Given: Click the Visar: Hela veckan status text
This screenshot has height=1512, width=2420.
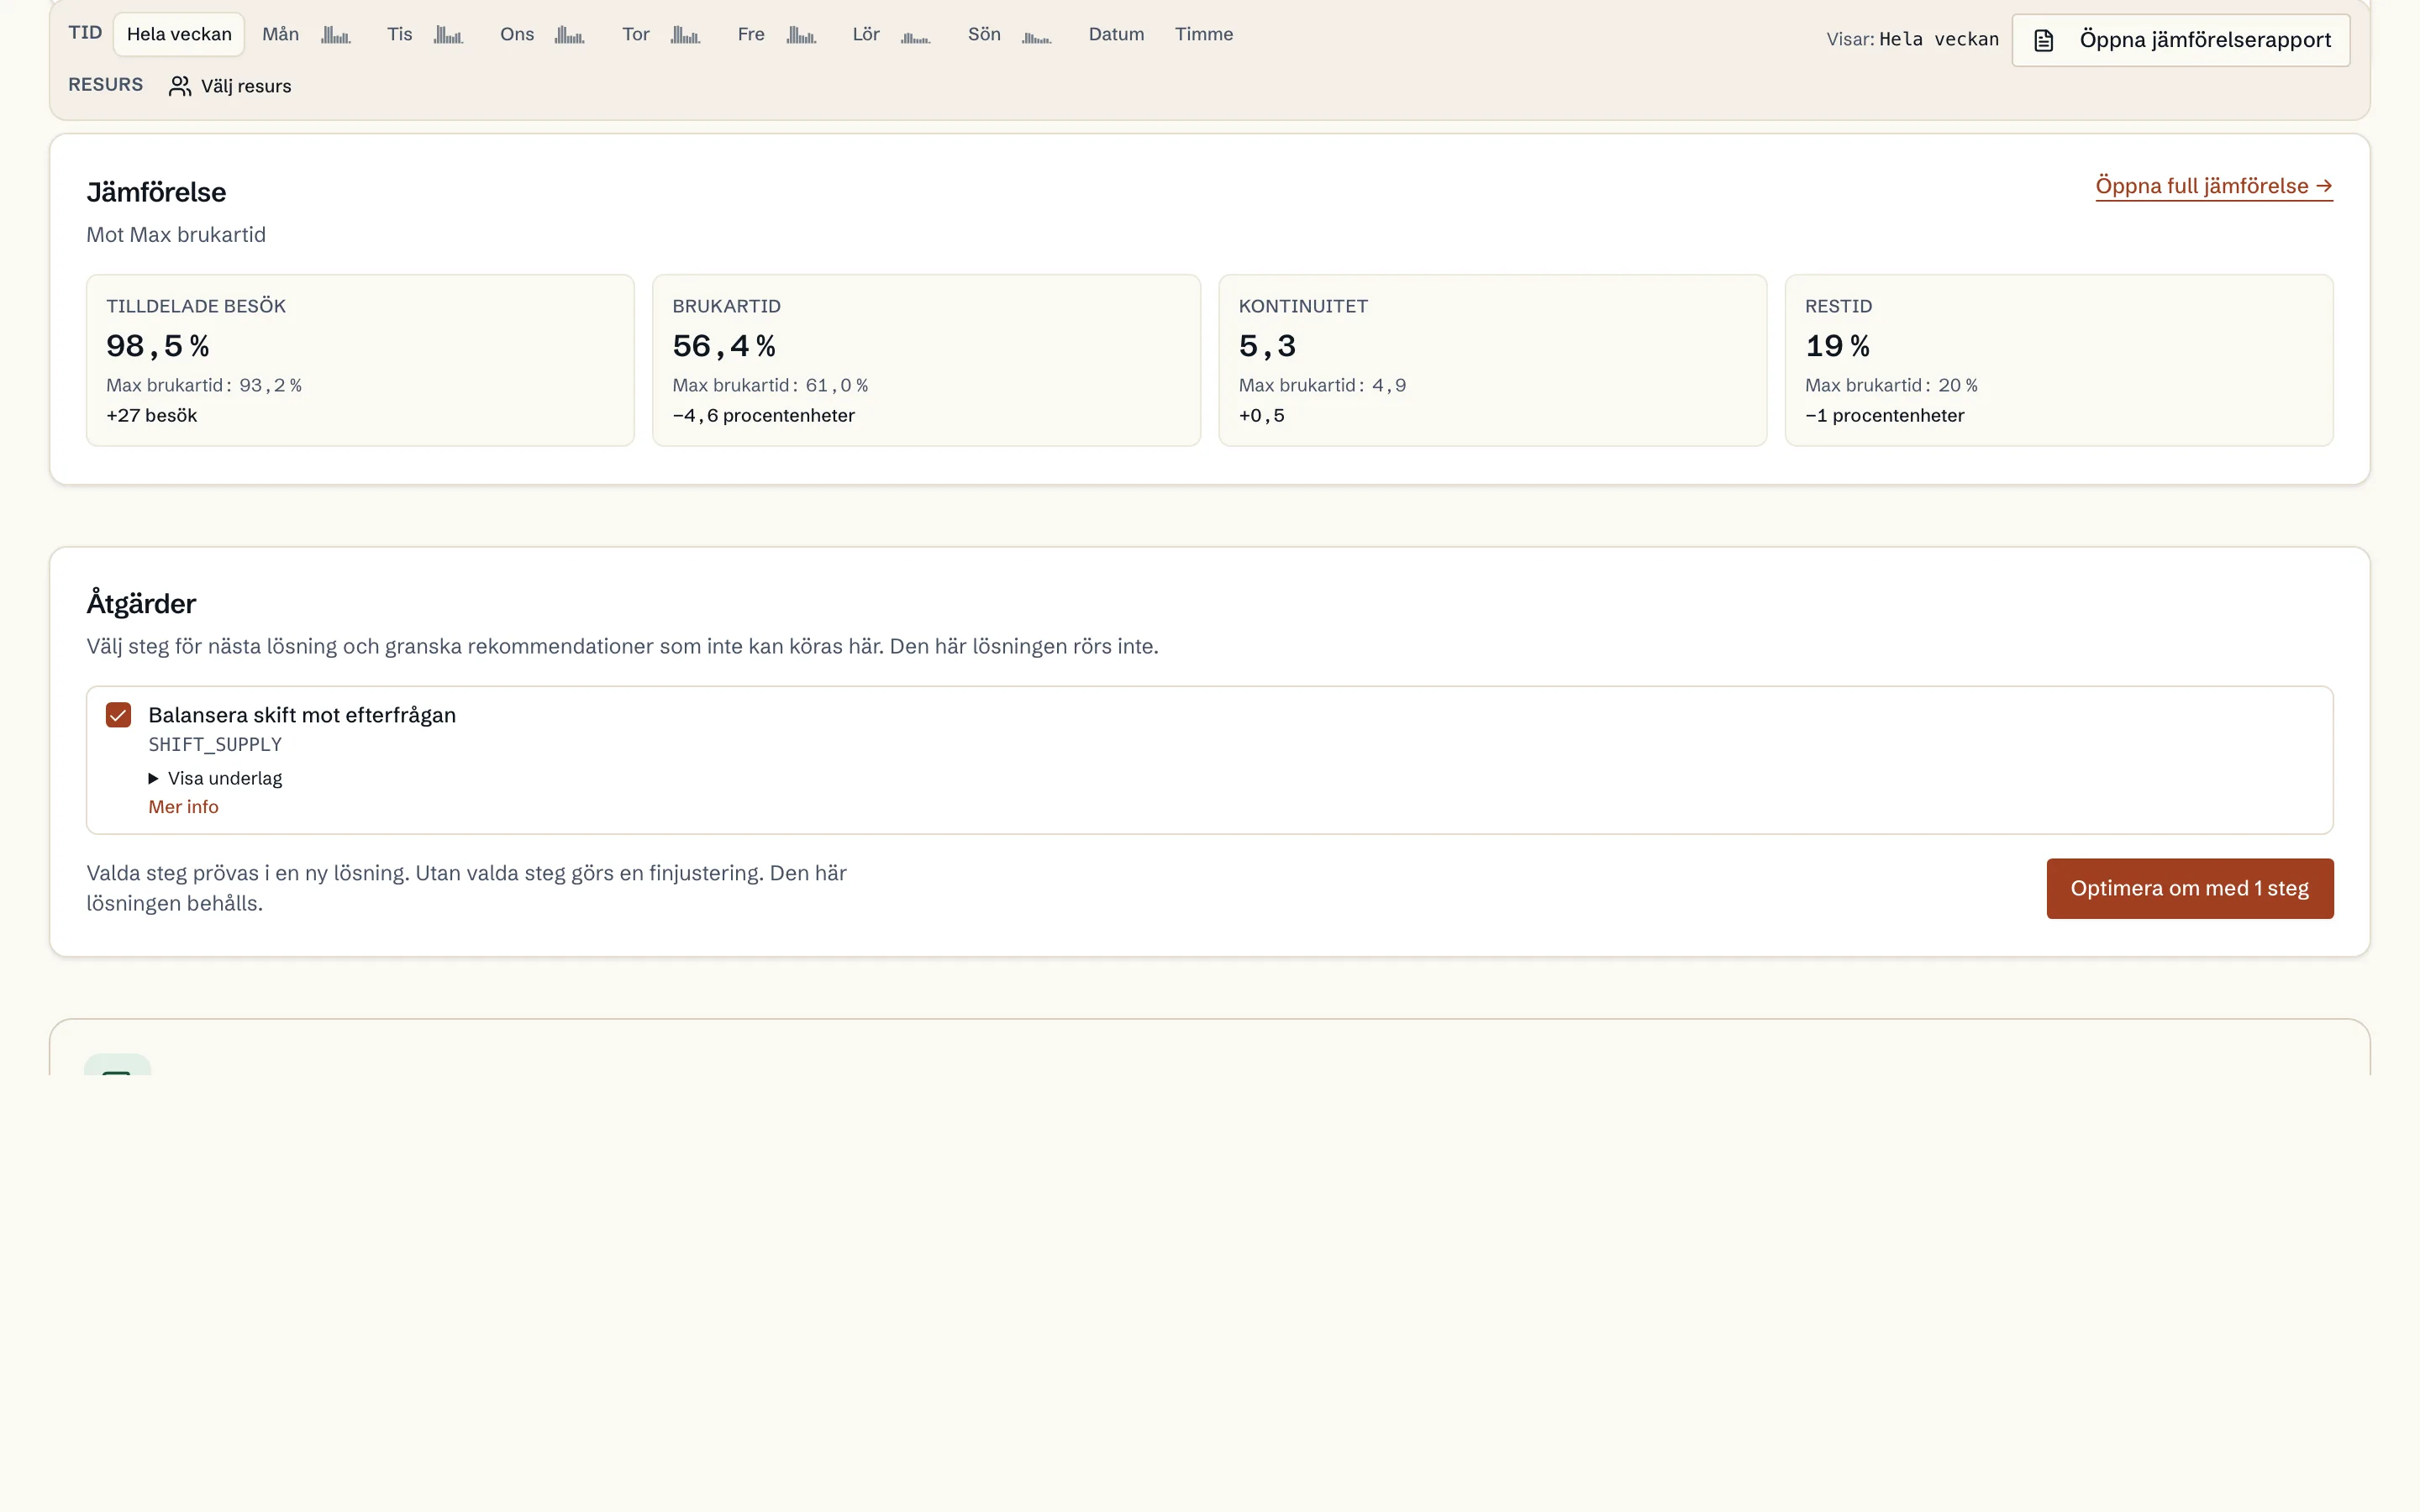Looking at the screenshot, I should point(1912,39).
